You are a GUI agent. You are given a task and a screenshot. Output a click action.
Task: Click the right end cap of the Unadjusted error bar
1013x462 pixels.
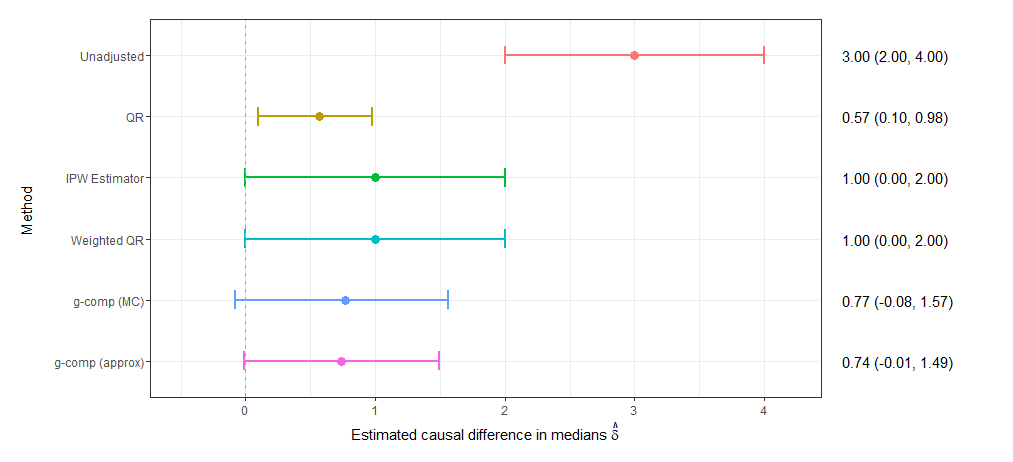click(x=764, y=56)
